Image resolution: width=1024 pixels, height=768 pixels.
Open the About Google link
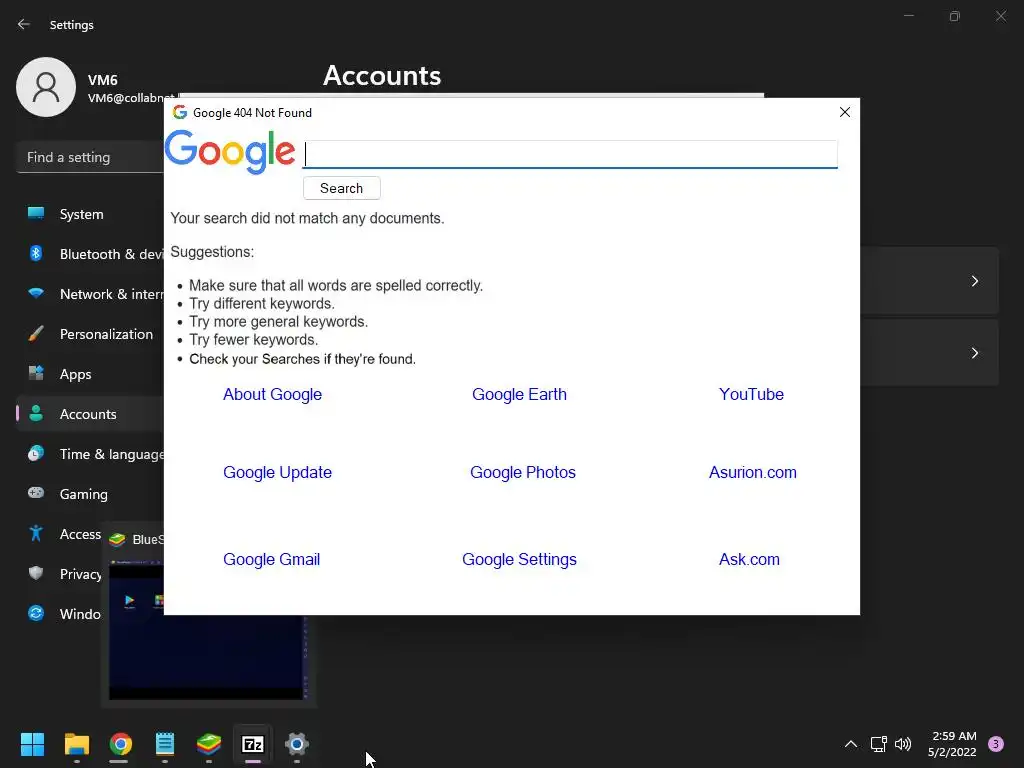tap(272, 394)
